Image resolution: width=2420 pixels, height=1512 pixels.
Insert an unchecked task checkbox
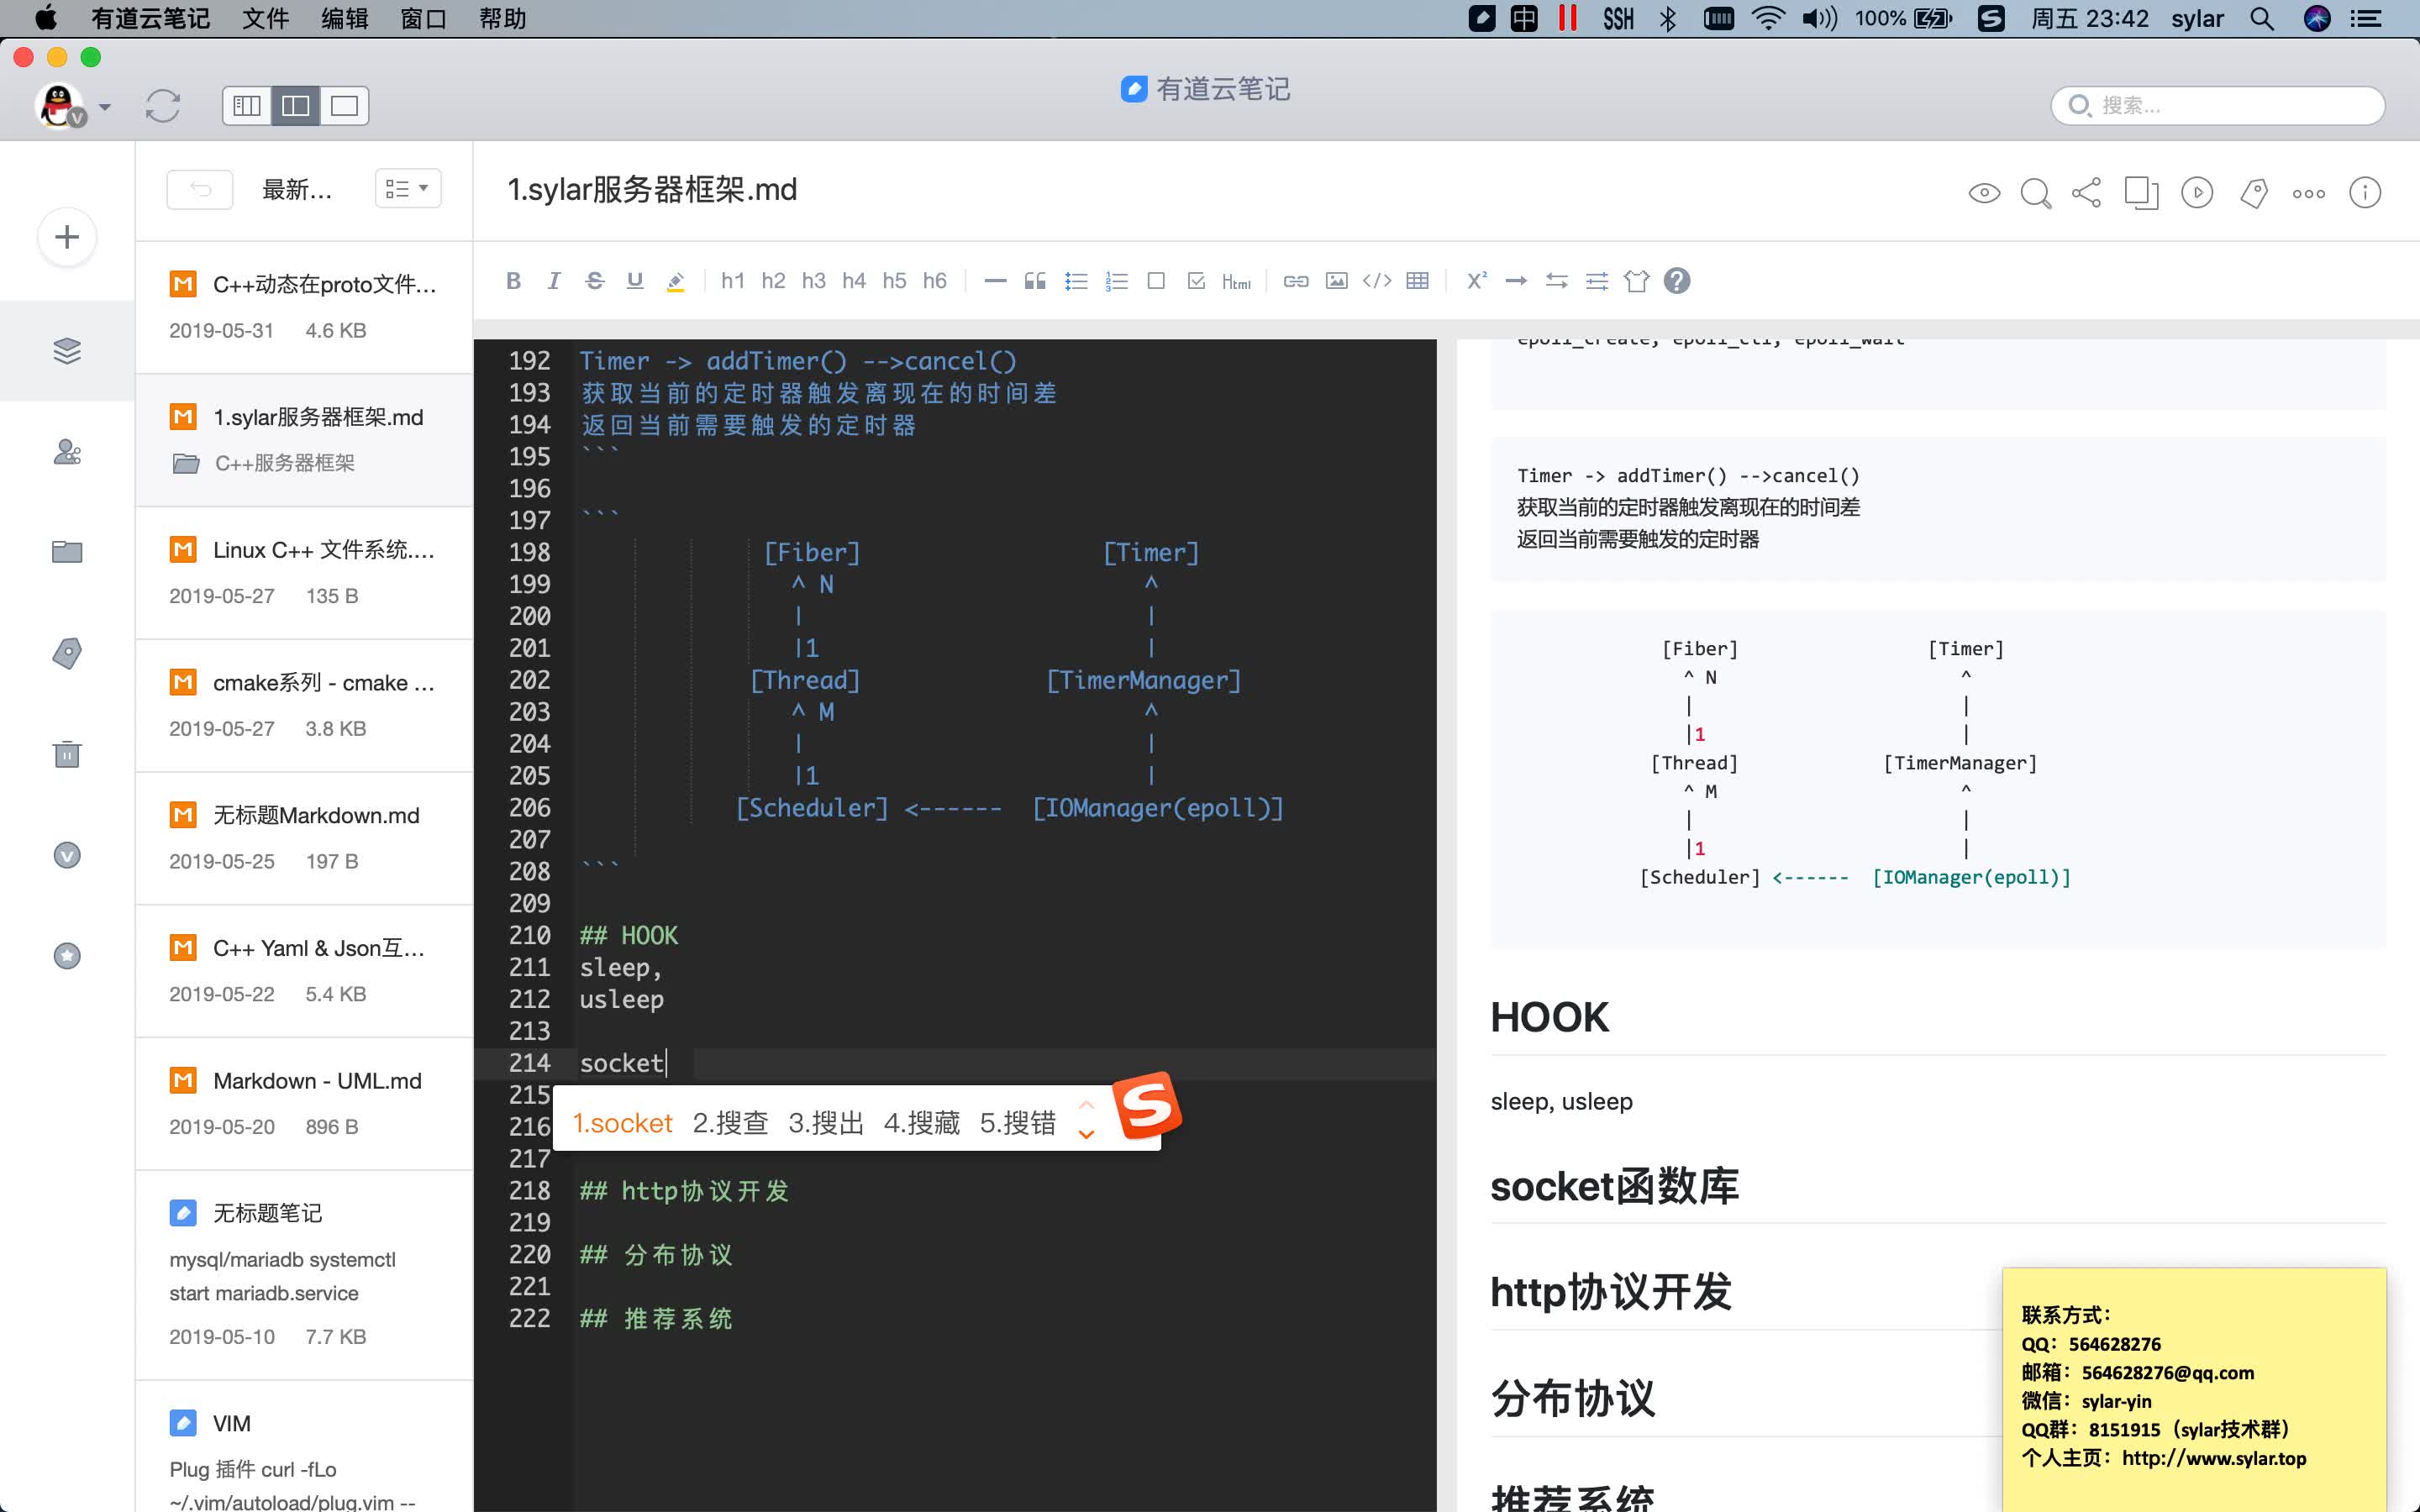(1156, 281)
